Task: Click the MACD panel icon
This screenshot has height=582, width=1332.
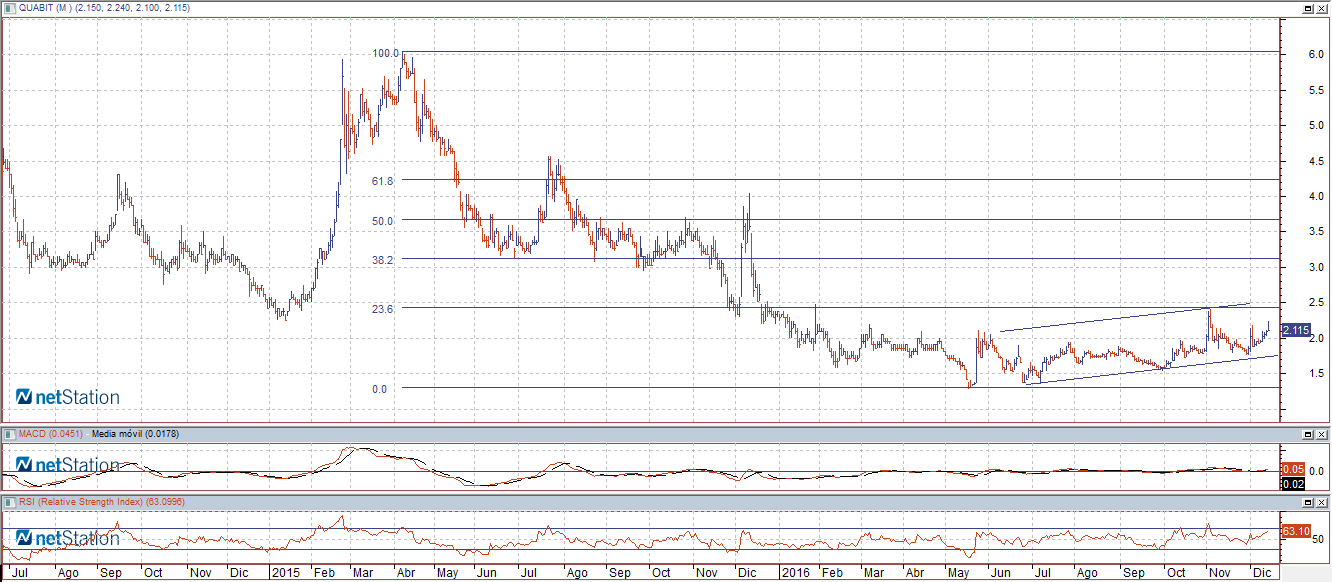Action: pyautogui.click(x=9, y=434)
